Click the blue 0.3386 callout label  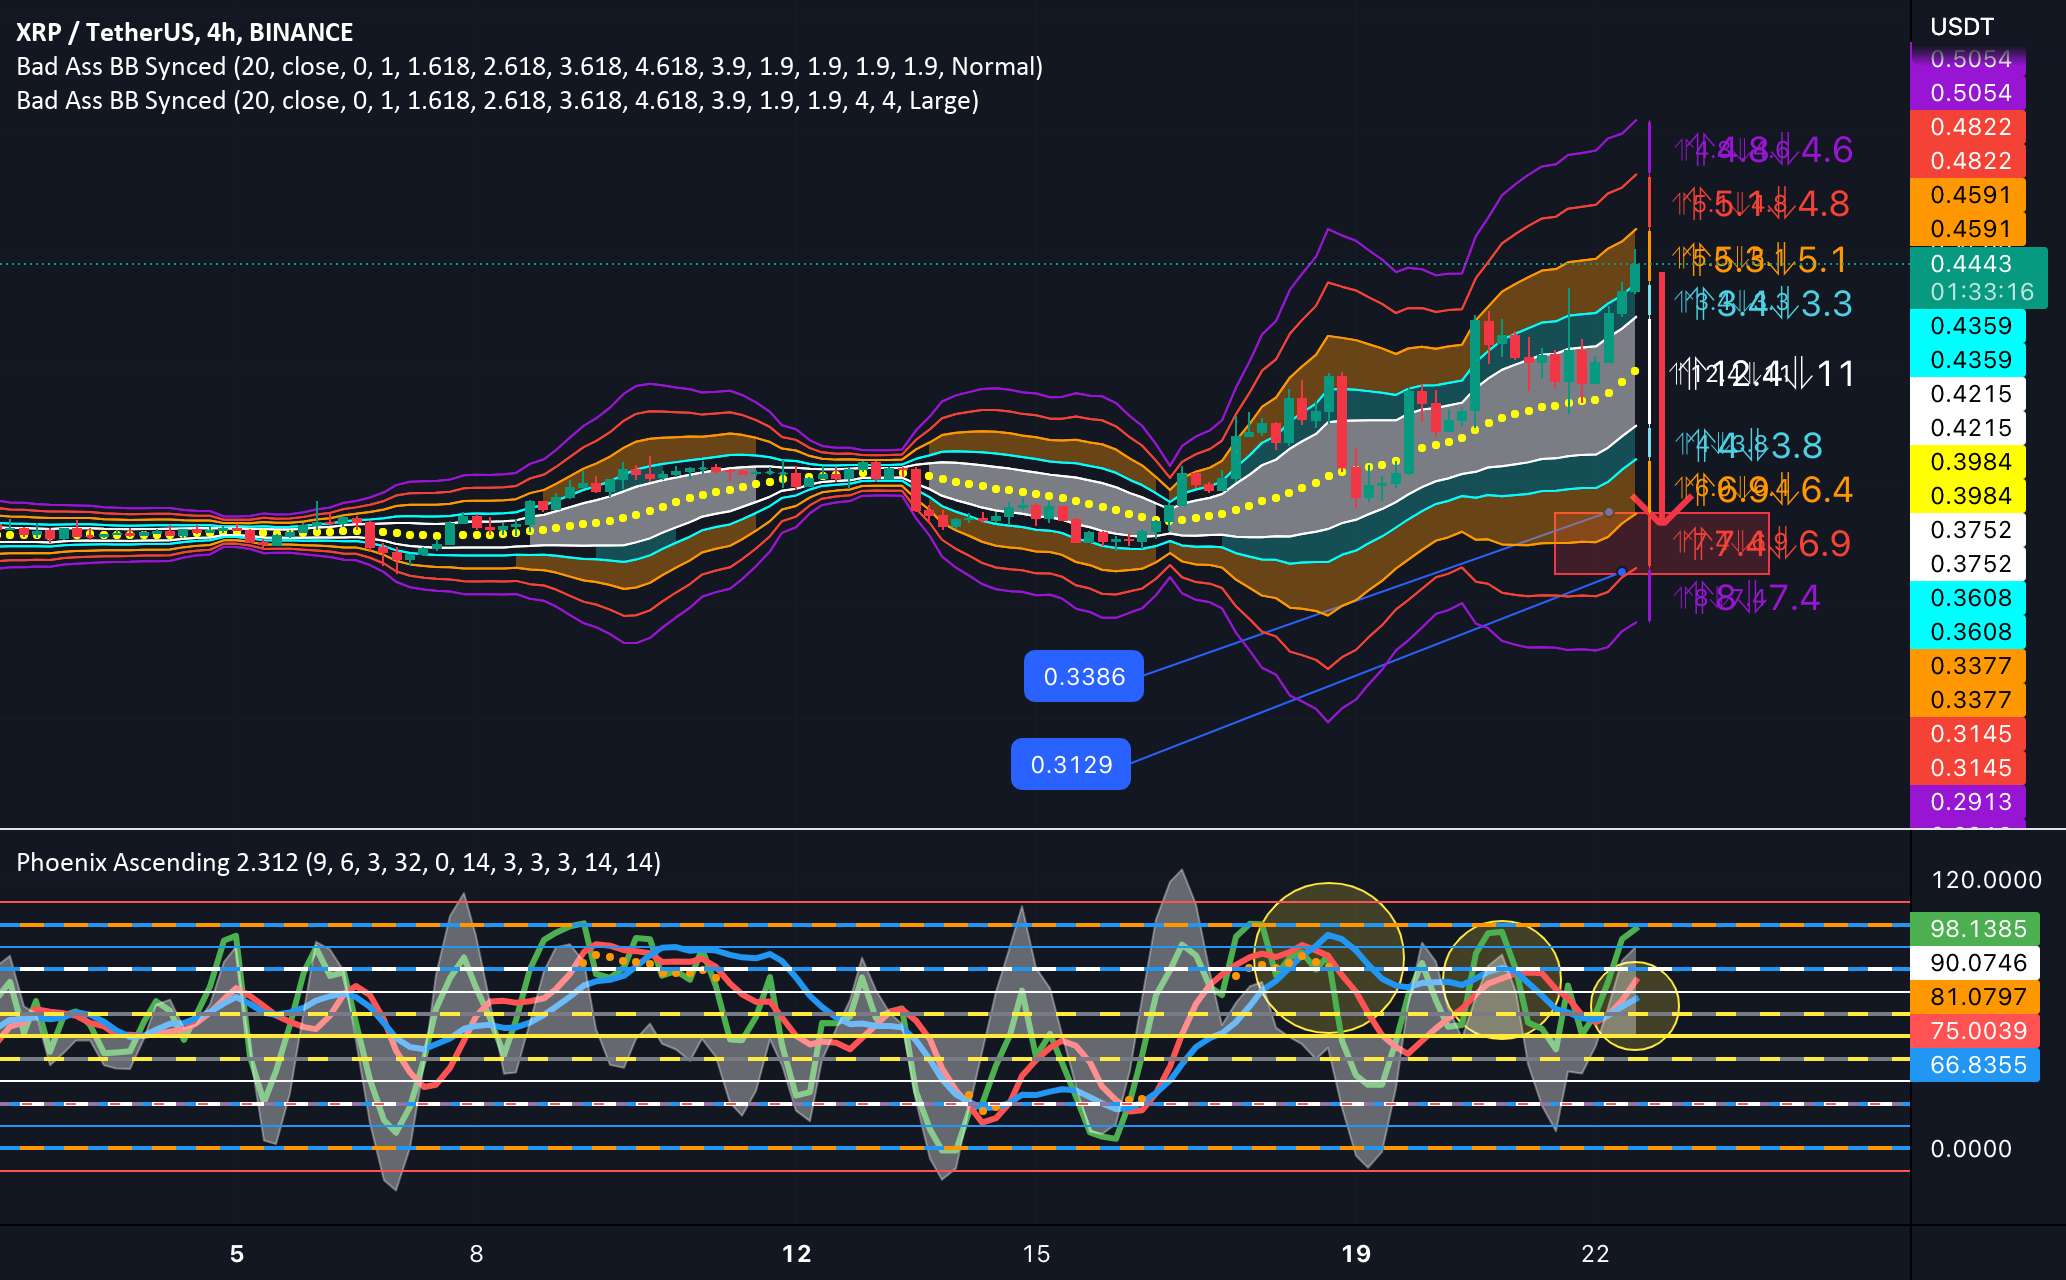point(1084,677)
